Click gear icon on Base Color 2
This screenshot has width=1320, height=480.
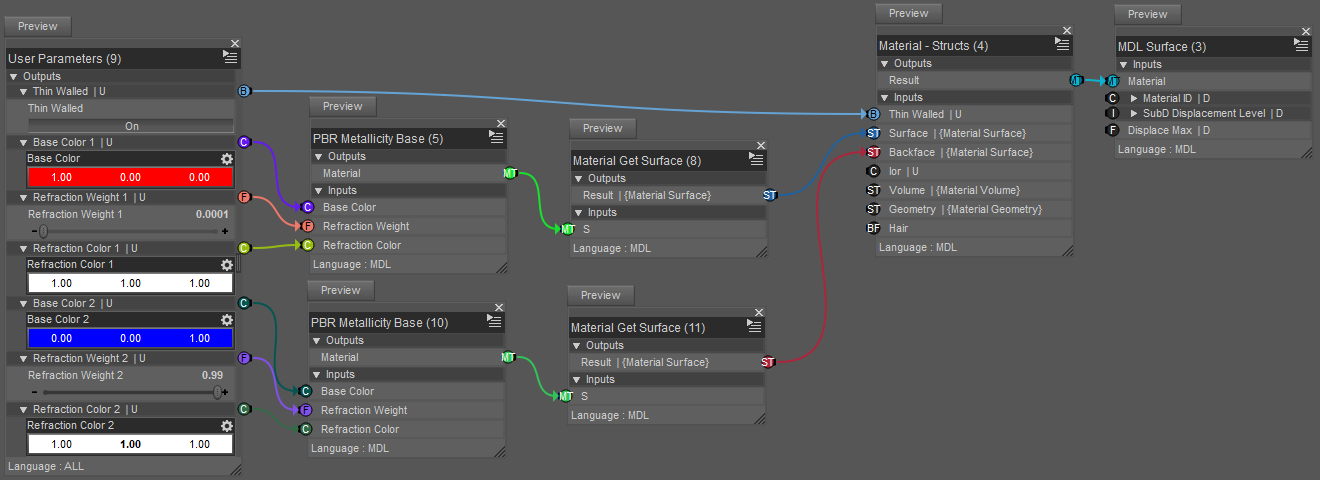tap(227, 320)
